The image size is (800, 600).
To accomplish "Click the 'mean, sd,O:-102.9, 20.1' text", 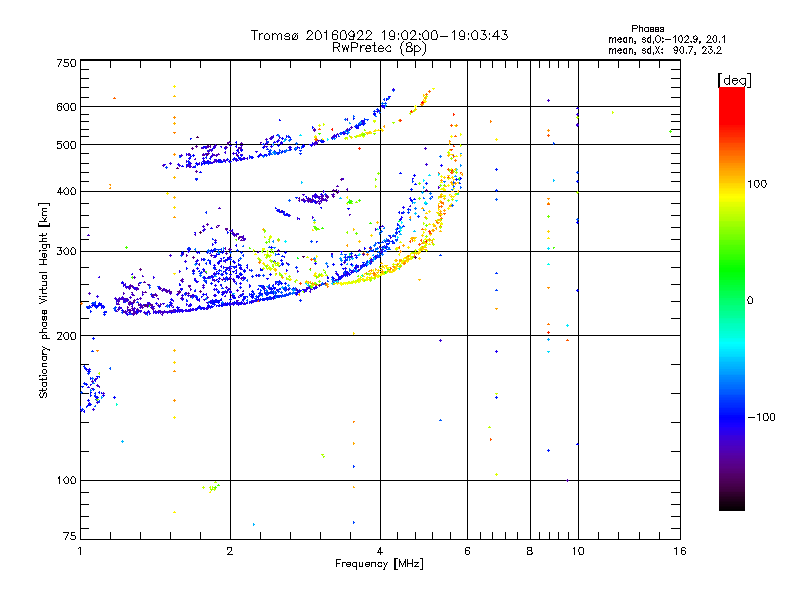I will click(x=667, y=39).
